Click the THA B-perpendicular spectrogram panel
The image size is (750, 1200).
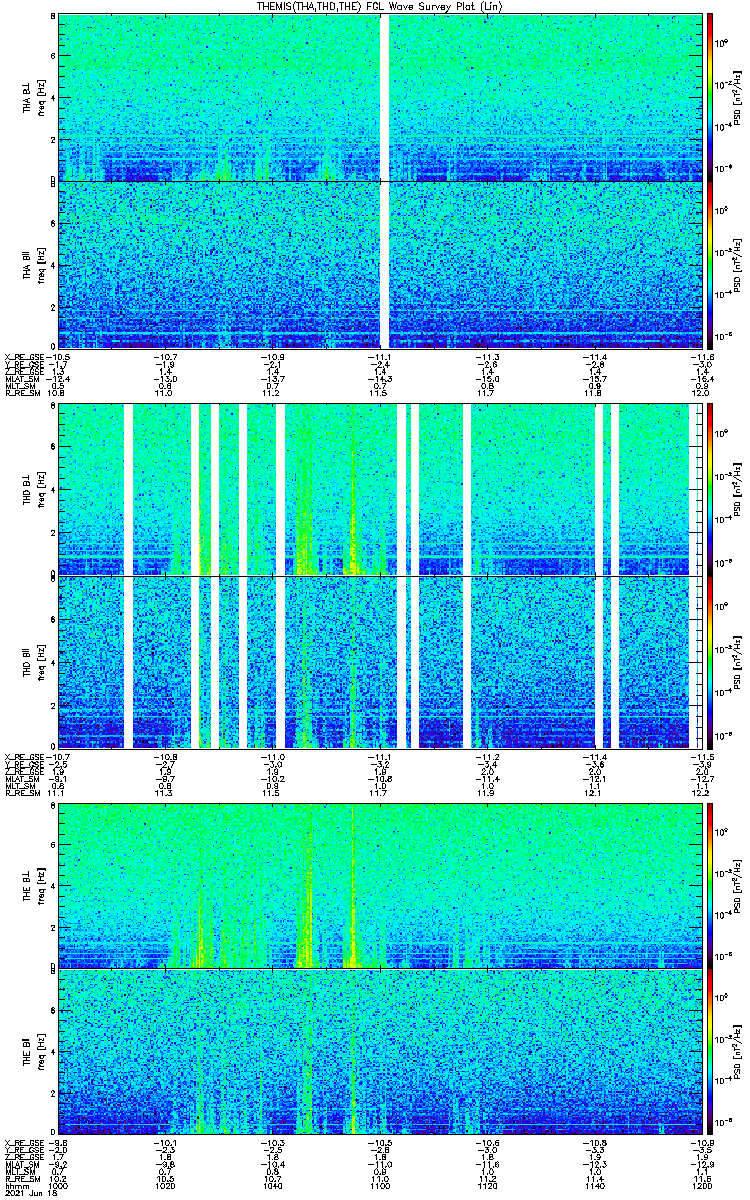(378, 97)
